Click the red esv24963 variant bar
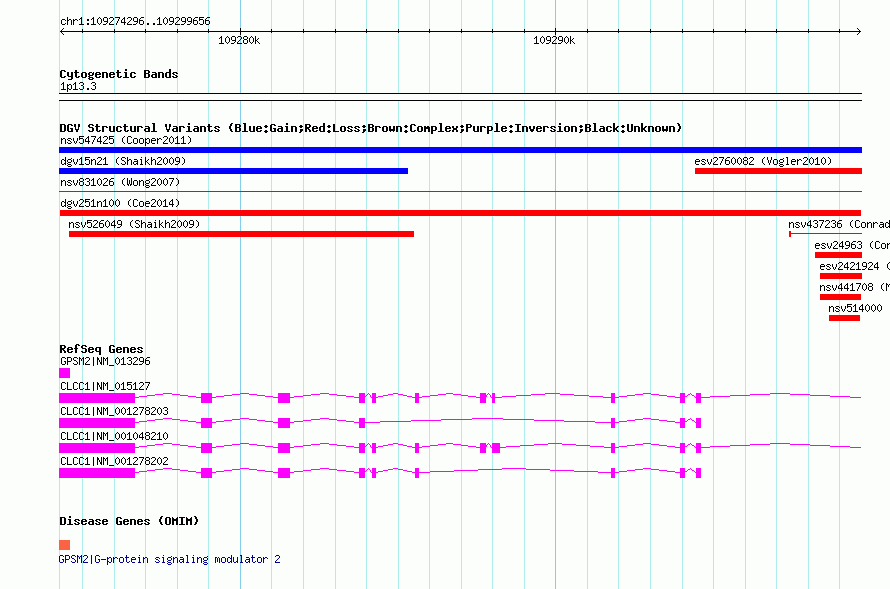The image size is (890, 589). (x=838, y=255)
